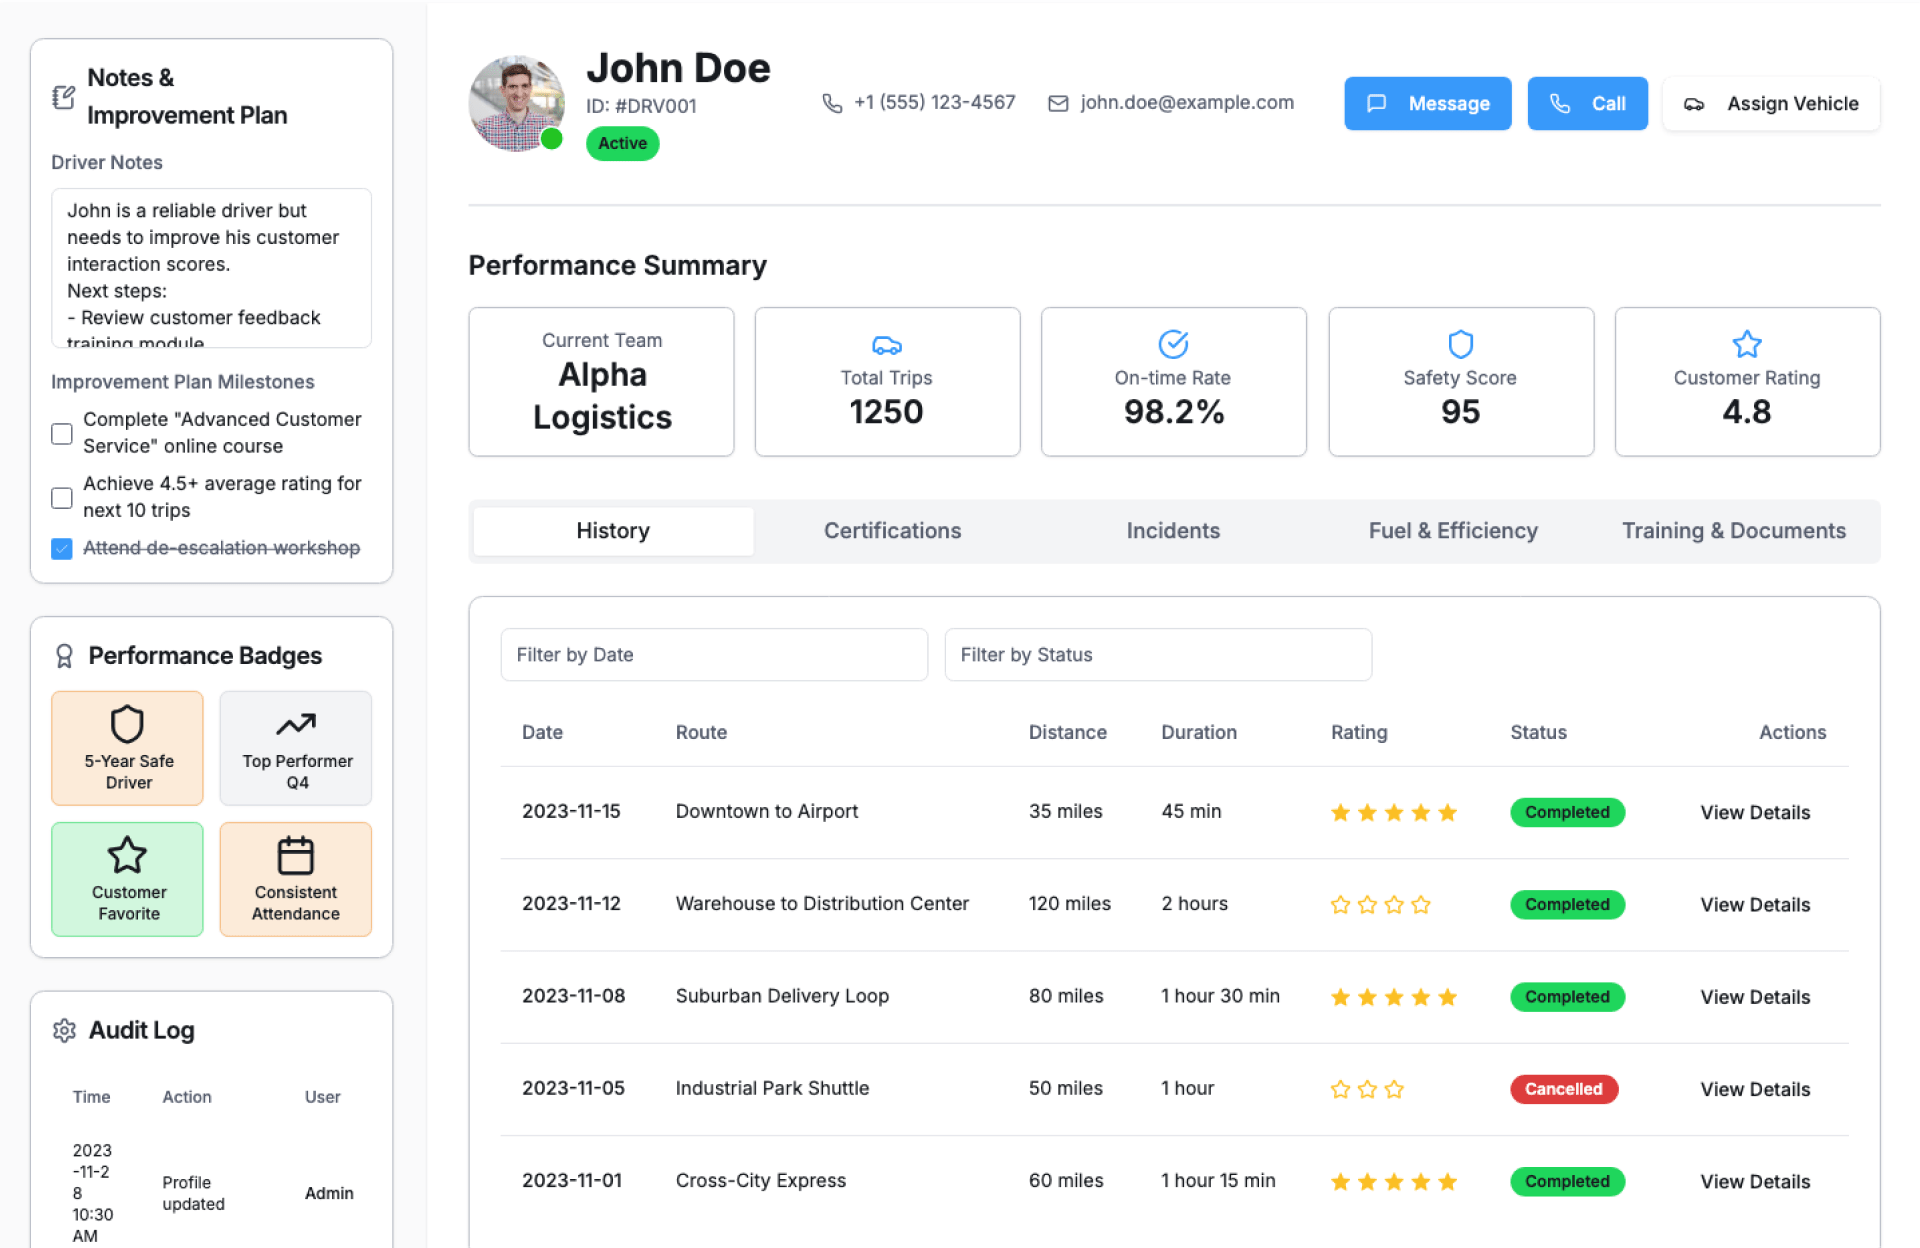Uncheck the Attend de-escalation workshop milestone
Screen dimensions: 1920x1248
coord(62,549)
